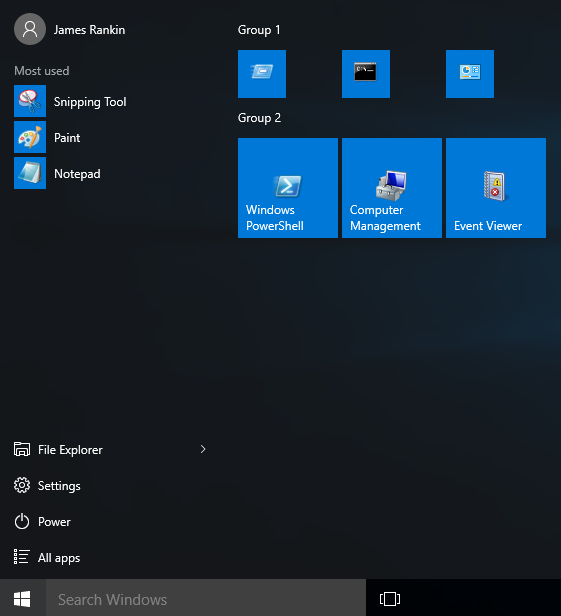This screenshot has width=561, height=616.
Task: Open the Control Panel tile
Action: click(470, 74)
